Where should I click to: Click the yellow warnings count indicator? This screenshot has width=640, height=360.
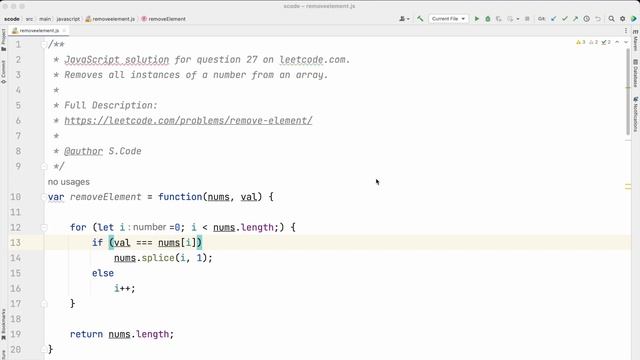click(580, 42)
